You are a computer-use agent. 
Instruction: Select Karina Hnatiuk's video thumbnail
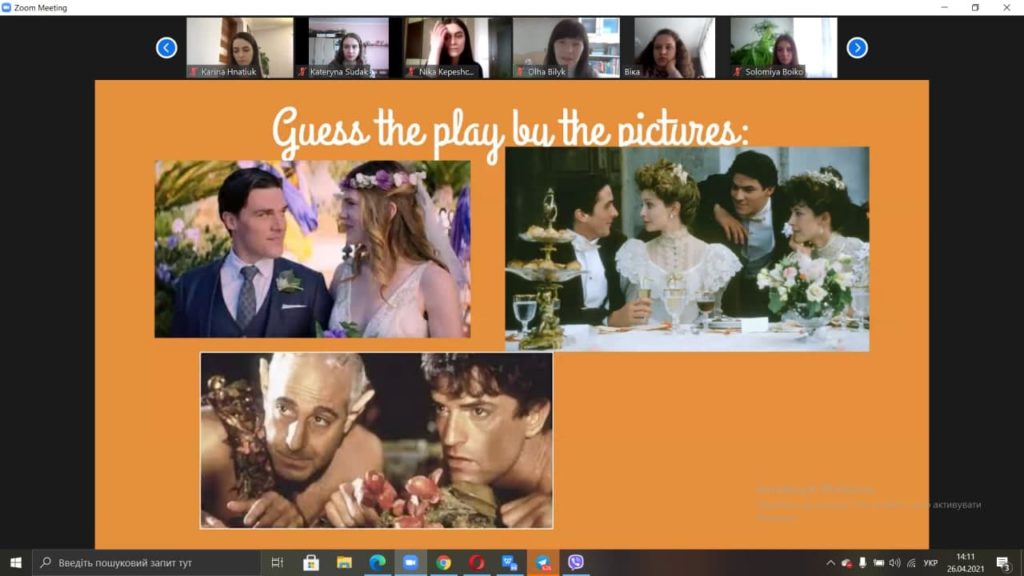(240, 48)
